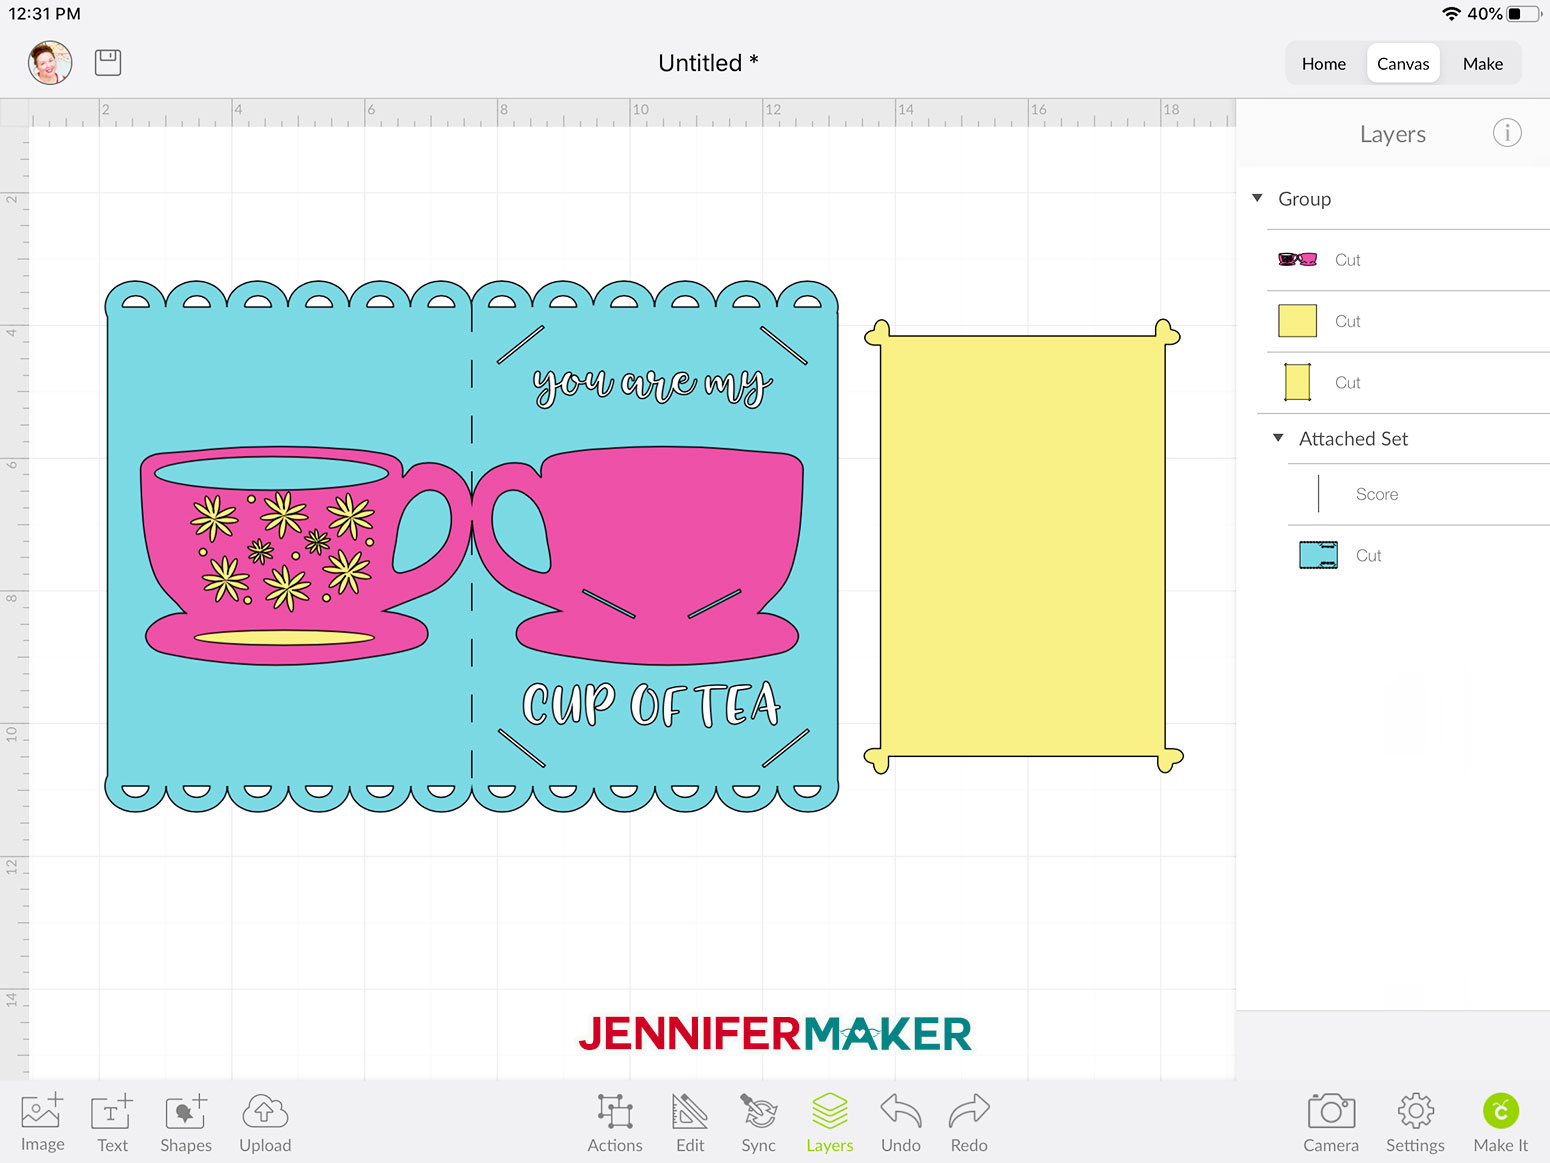Select the Group row label

(1304, 199)
